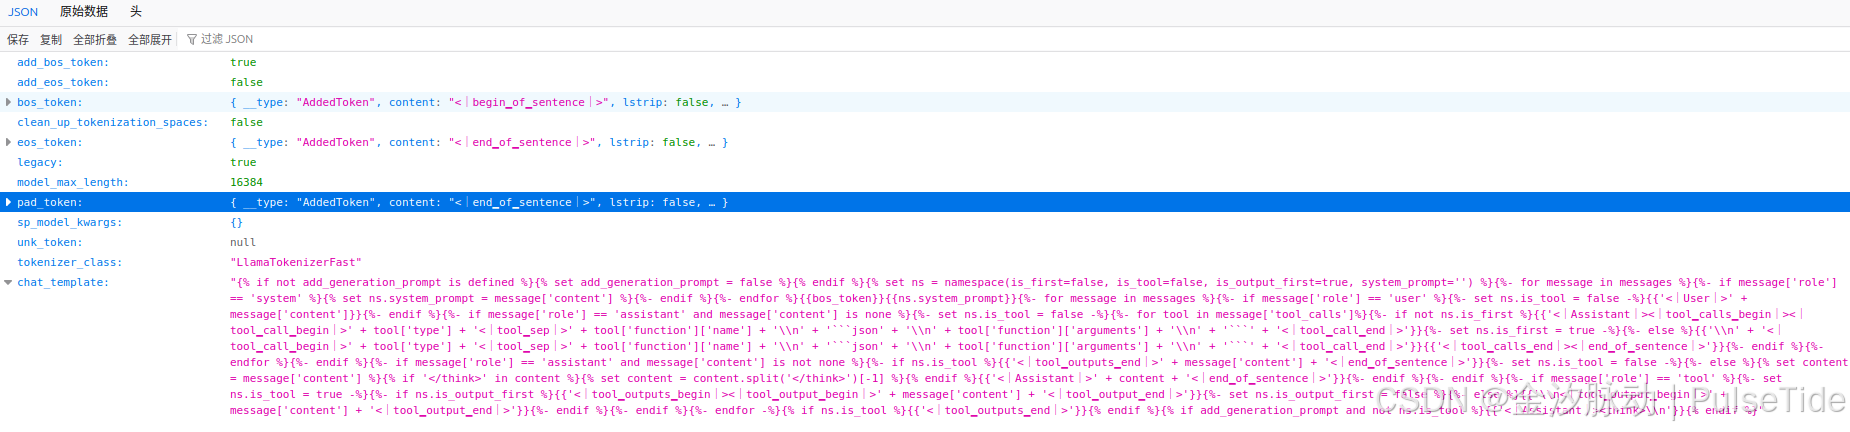
Task: Expand the eos_token row
Action: [x=9, y=142]
